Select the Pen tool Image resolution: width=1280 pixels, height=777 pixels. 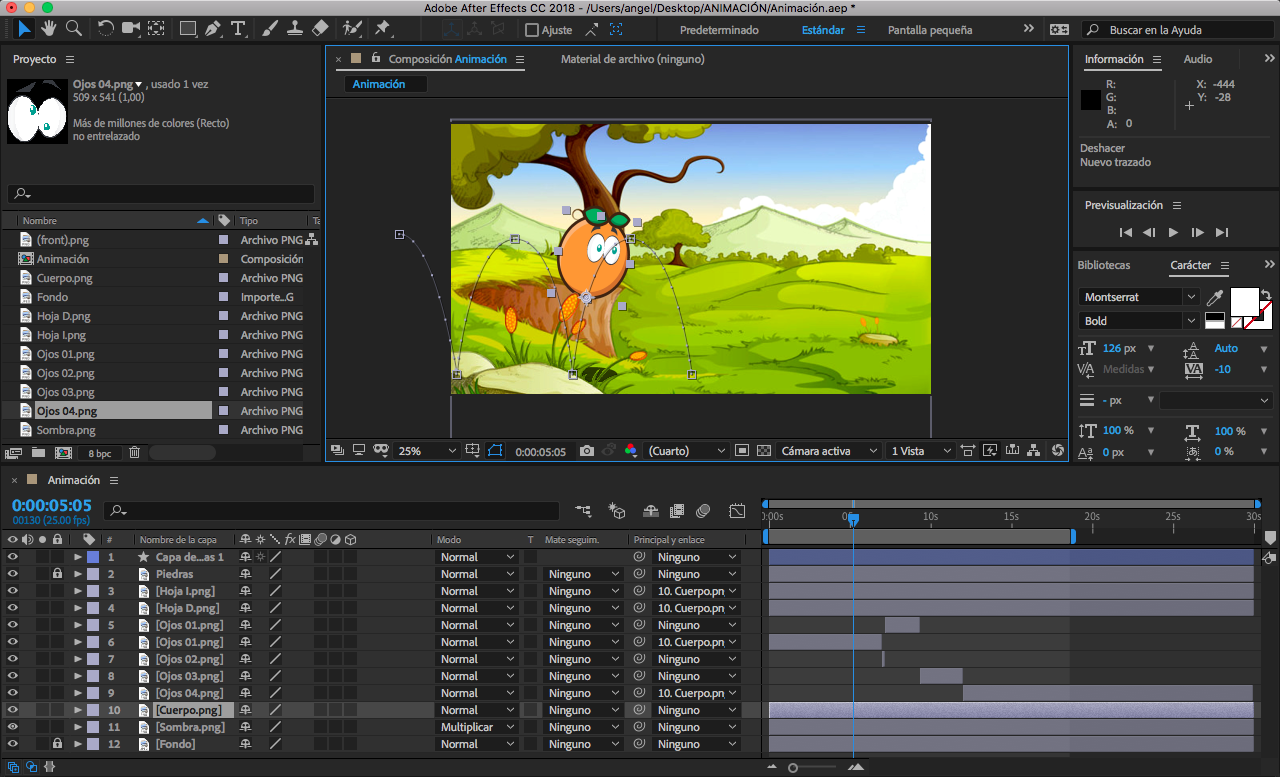(213, 29)
